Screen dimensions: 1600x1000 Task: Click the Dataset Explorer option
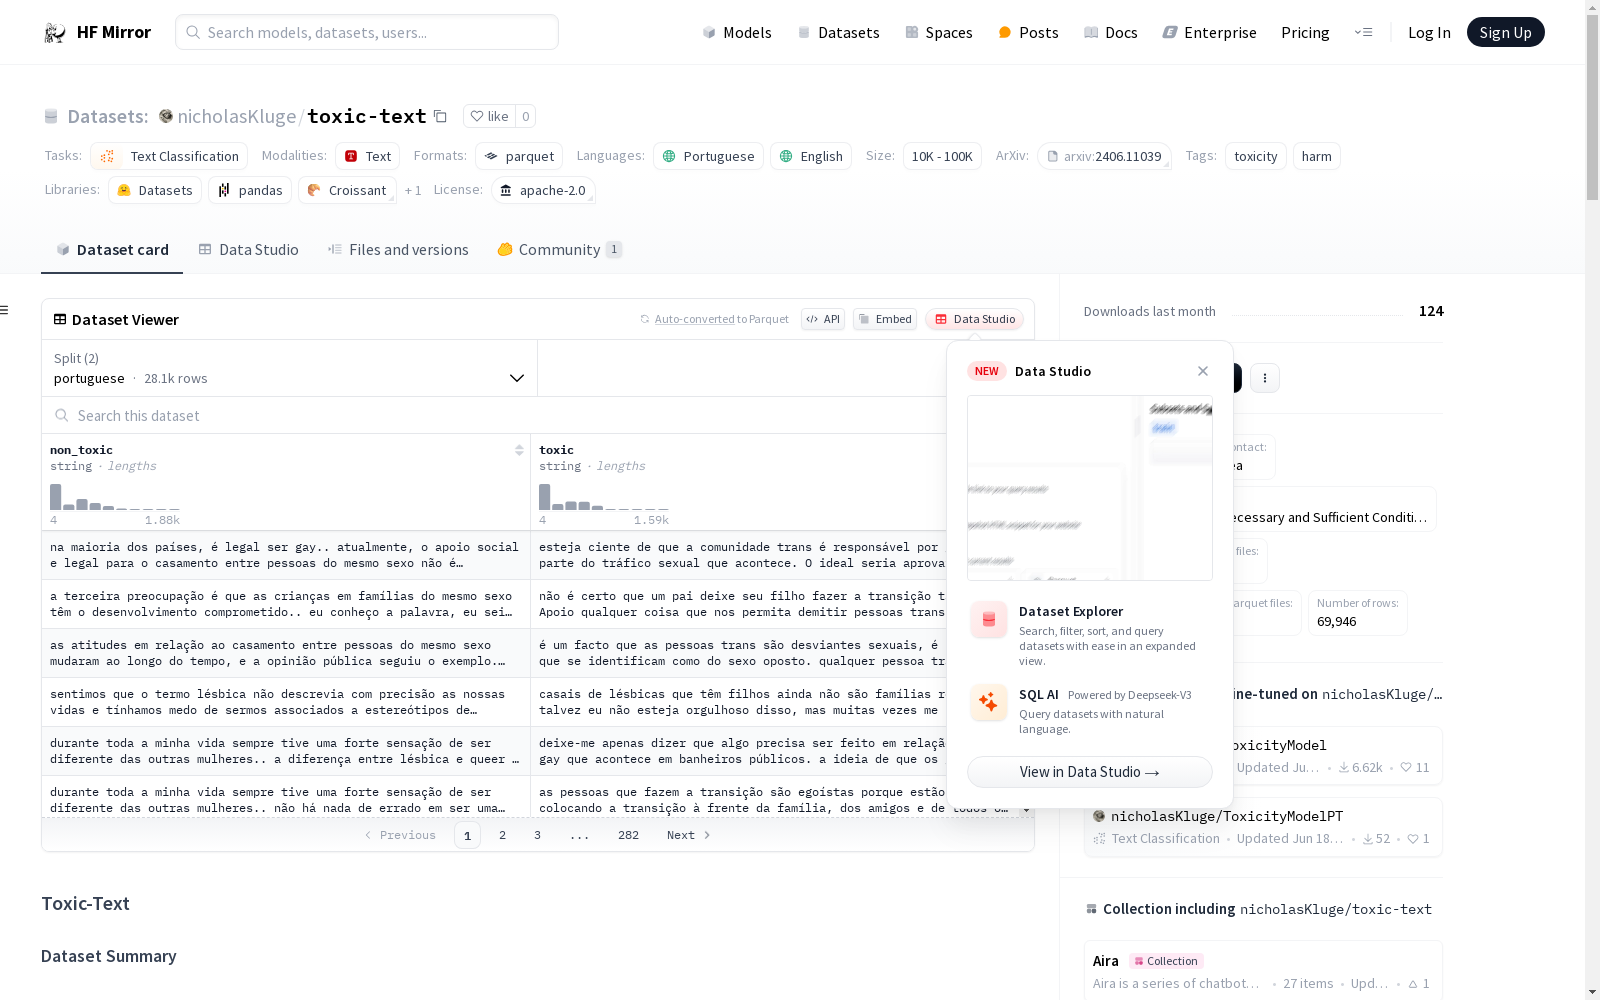1090,634
